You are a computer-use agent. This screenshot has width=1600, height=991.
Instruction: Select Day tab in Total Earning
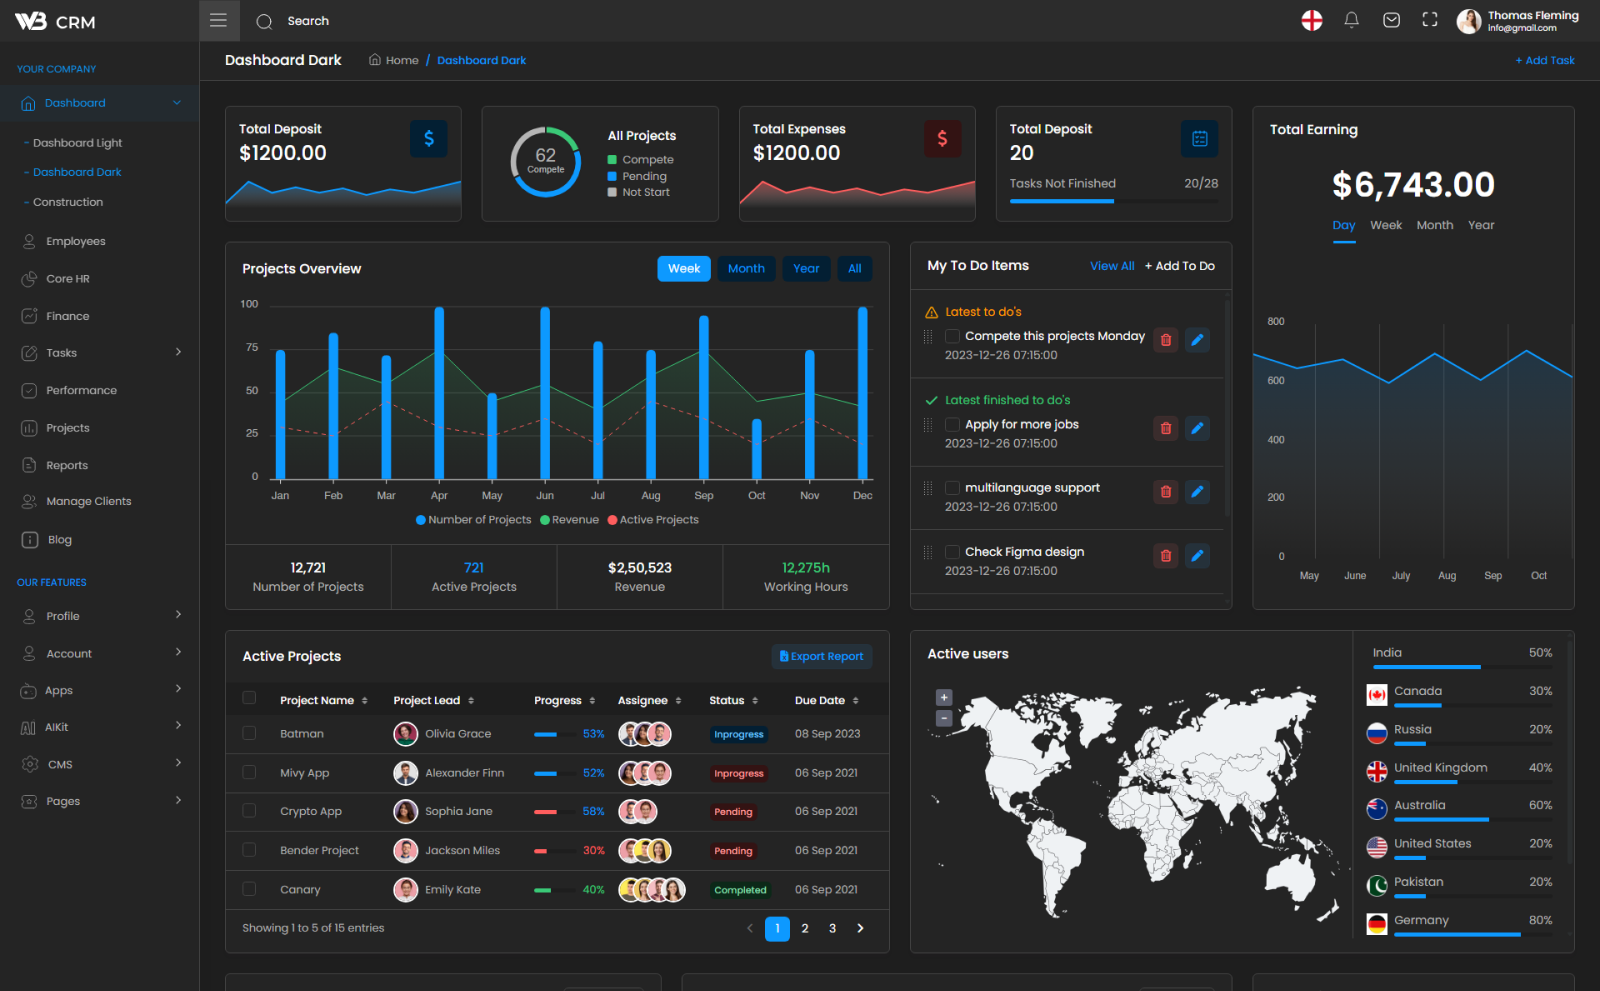[x=1344, y=226]
